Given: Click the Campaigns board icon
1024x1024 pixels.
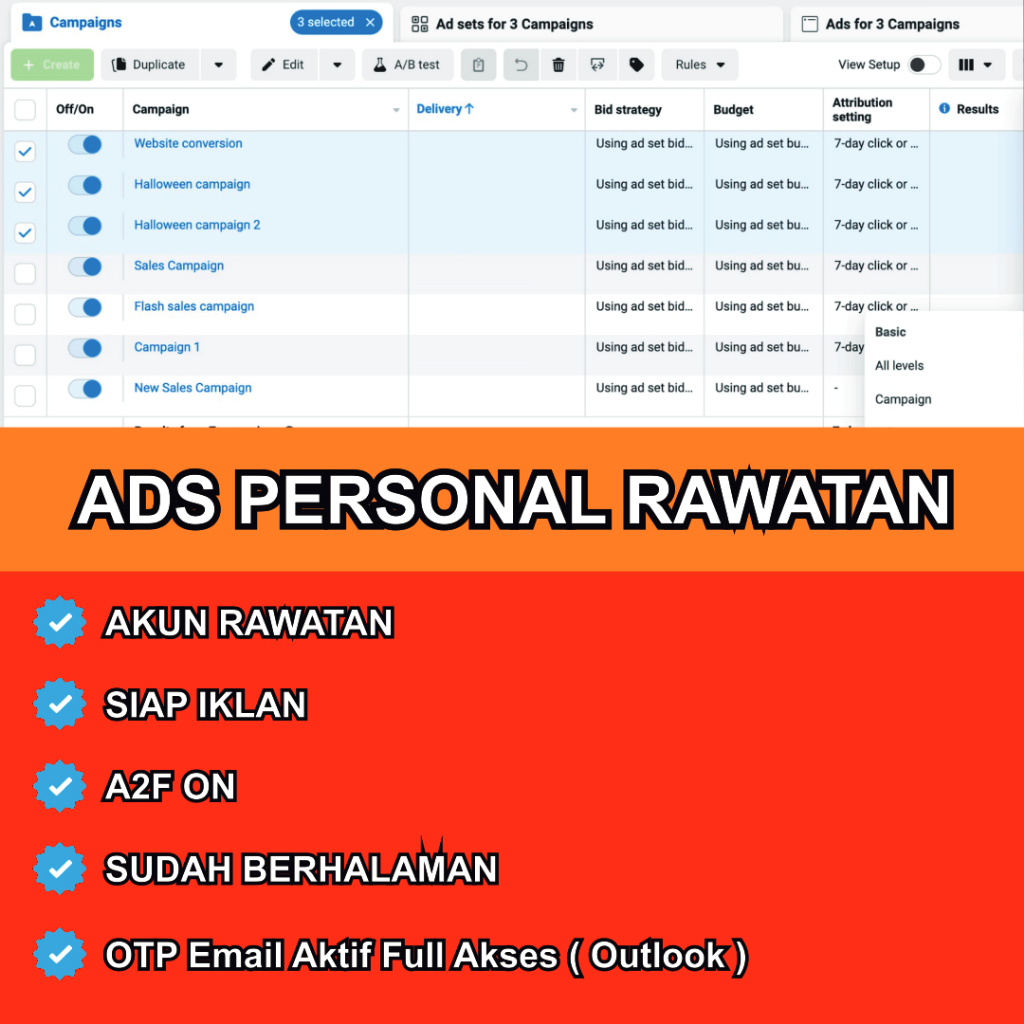Looking at the screenshot, I should [32, 22].
